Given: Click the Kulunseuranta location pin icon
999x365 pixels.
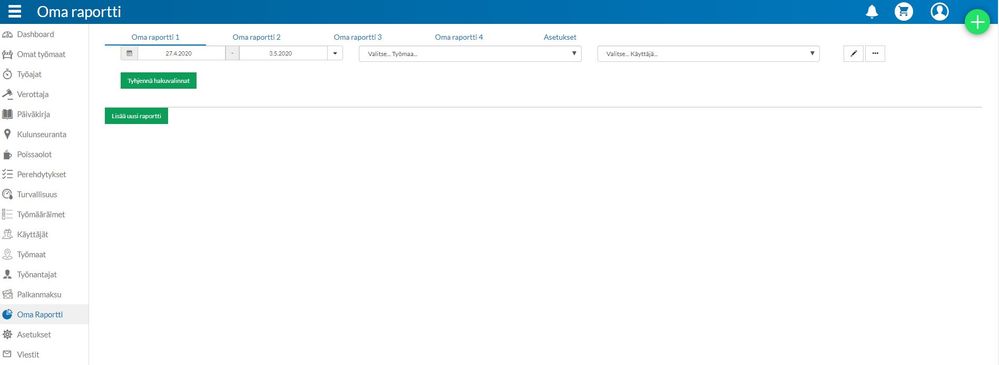Looking at the screenshot, I should click(8, 134).
